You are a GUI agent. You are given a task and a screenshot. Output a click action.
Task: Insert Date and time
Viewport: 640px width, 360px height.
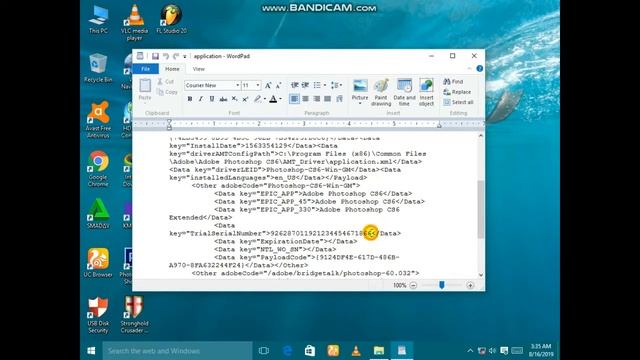pyautogui.click(x=404, y=93)
